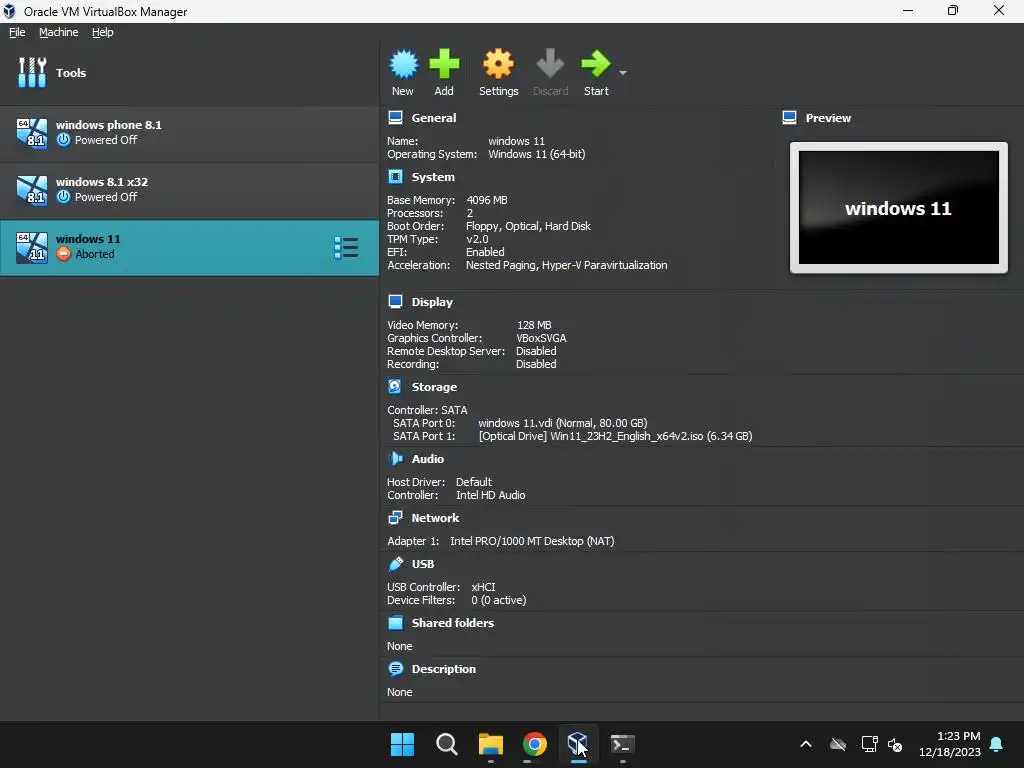Screen dimensions: 1024x768
Task: Open File Explorer from the taskbar
Action: (x=490, y=744)
